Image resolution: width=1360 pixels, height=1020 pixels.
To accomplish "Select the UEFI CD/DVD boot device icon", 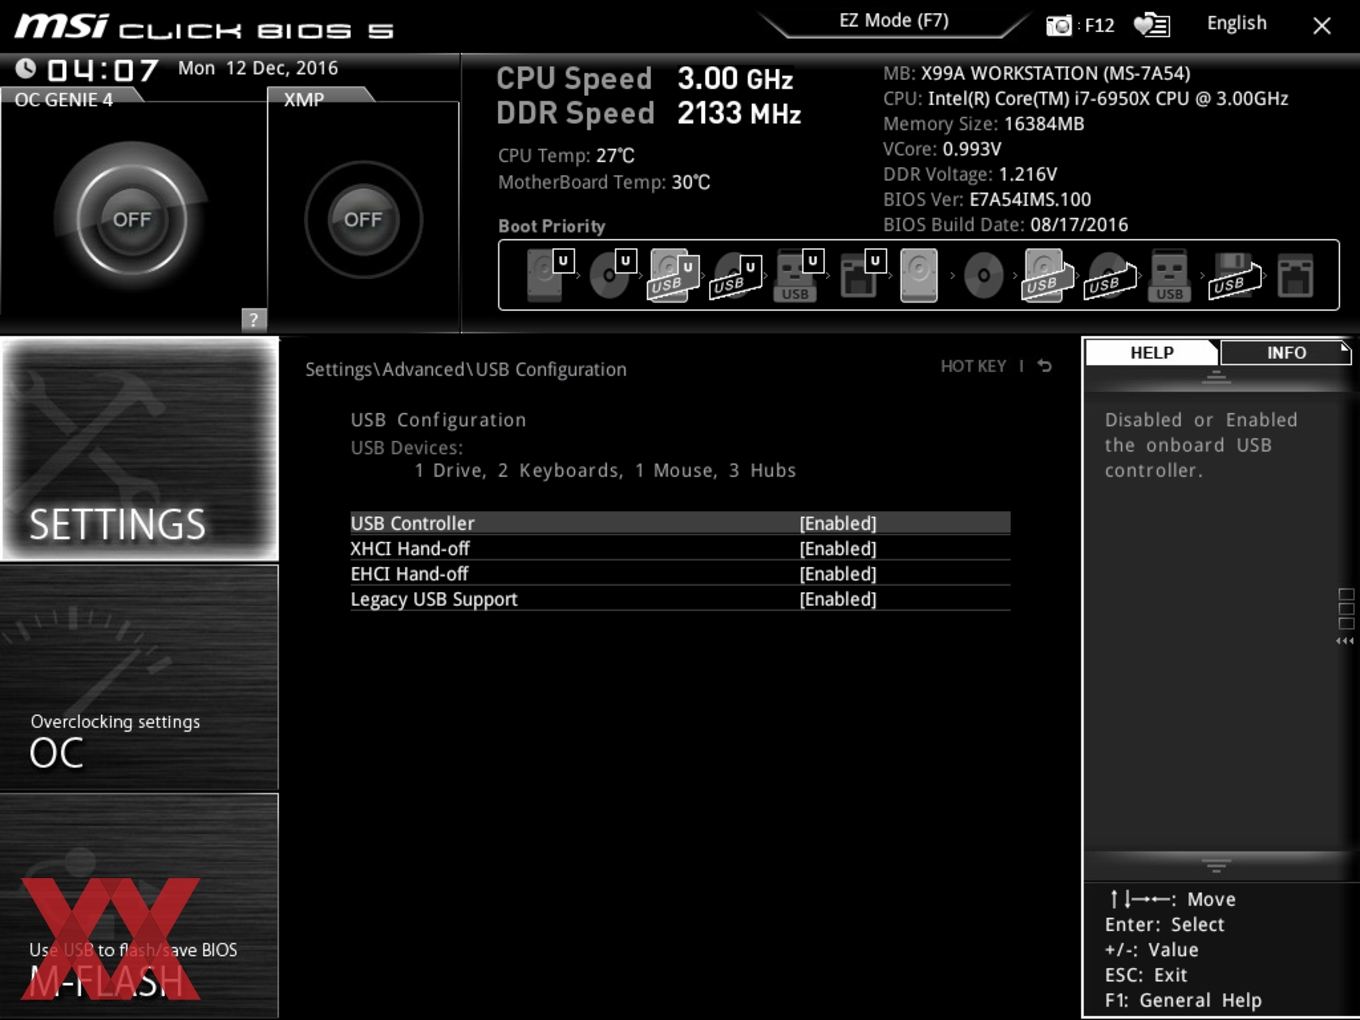I will pyautogui.click(x=611, y=275).
